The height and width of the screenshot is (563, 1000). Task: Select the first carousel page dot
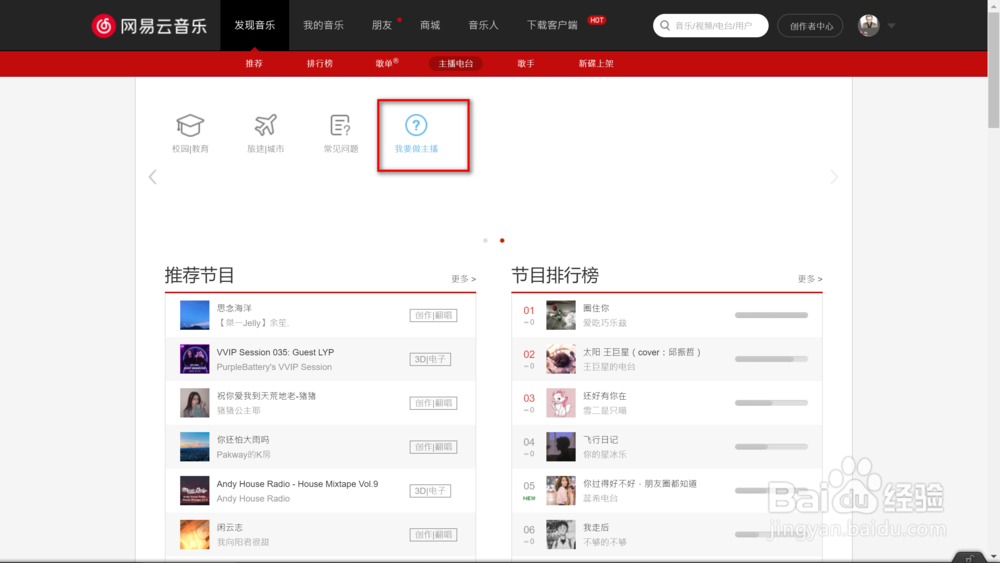point(485,240)
